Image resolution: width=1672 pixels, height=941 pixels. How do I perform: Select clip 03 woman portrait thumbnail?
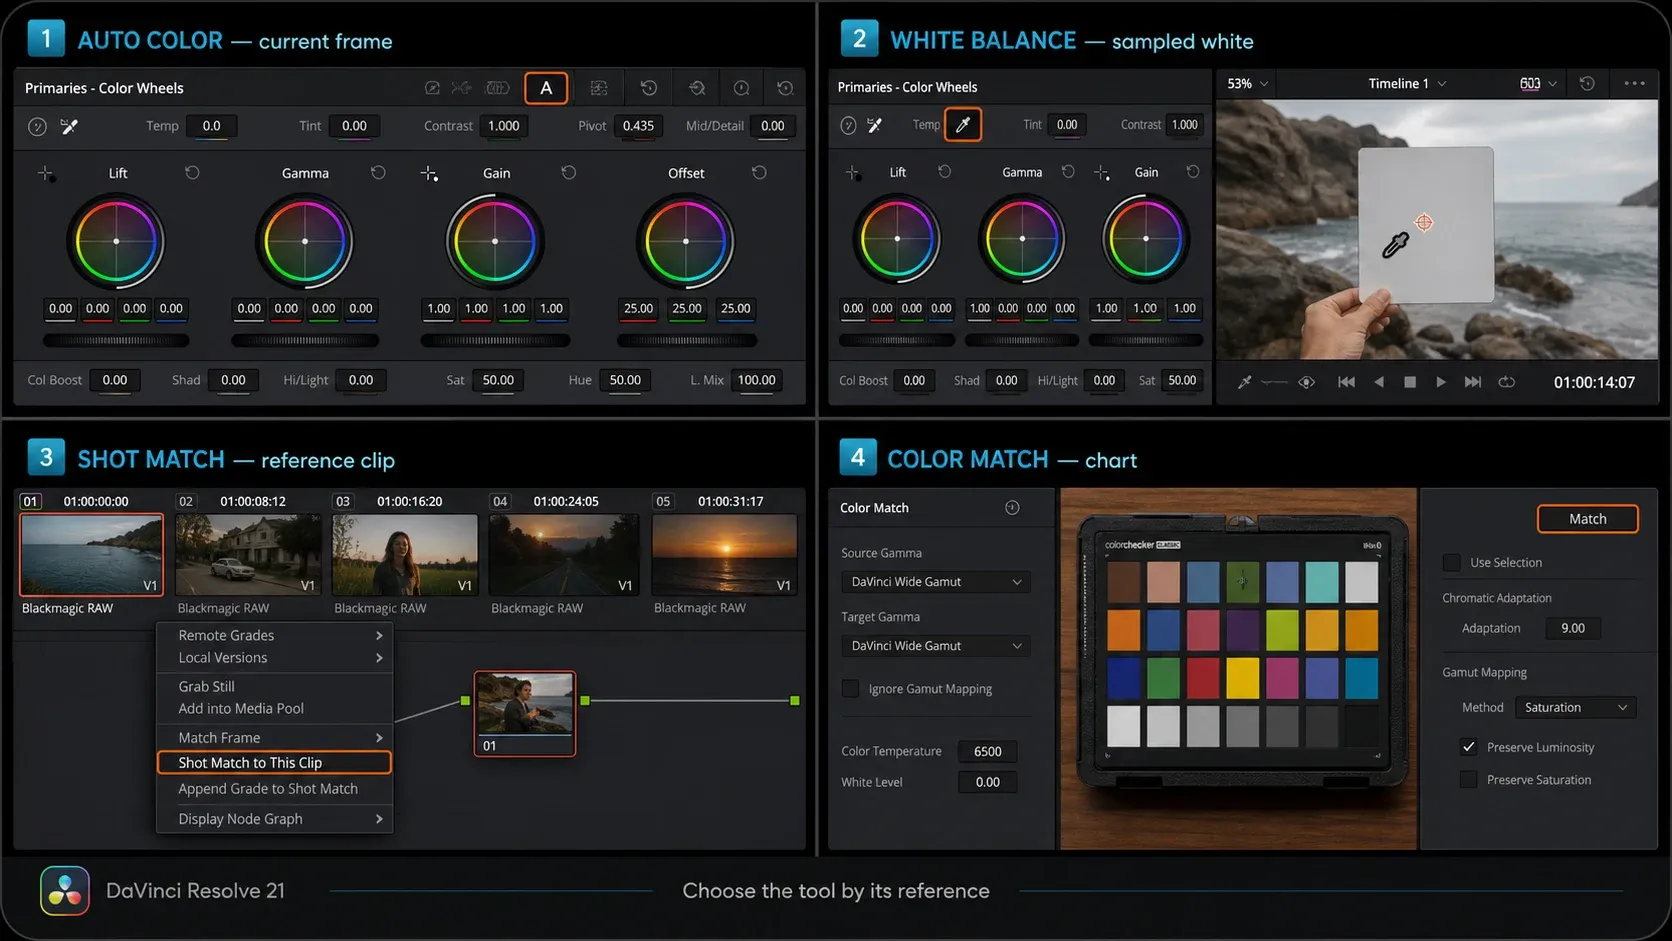(x=405, y=555)
